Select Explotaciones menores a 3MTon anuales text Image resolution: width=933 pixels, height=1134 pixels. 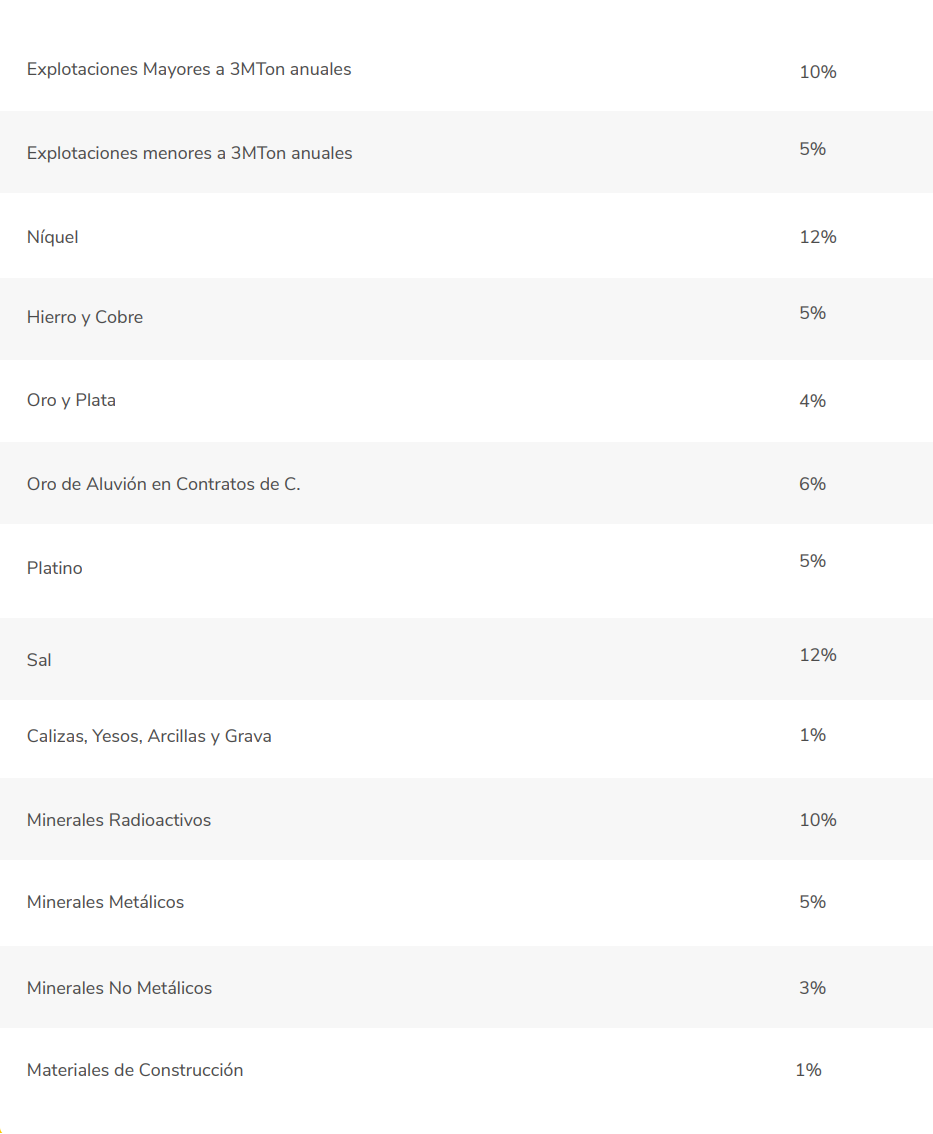(x=189, y=153)
